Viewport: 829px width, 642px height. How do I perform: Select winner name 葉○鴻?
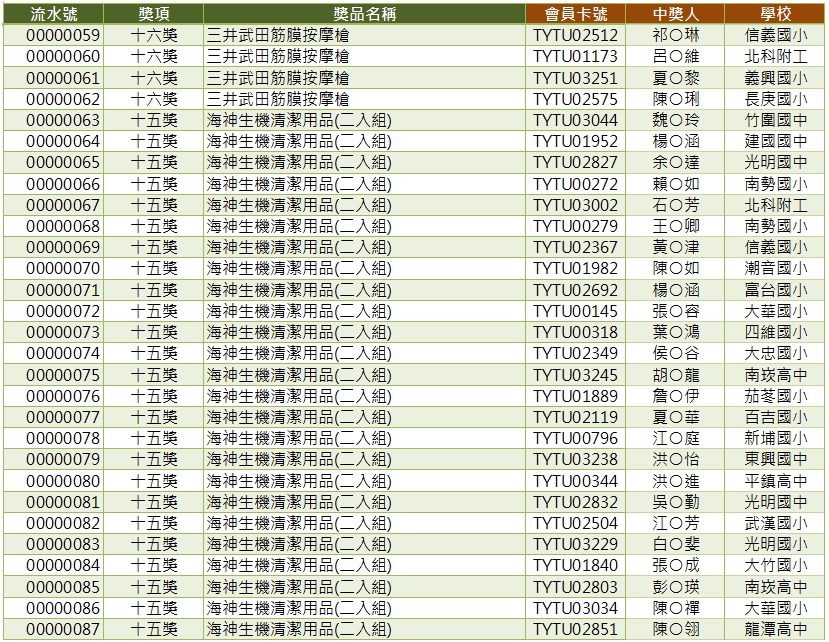676,333
